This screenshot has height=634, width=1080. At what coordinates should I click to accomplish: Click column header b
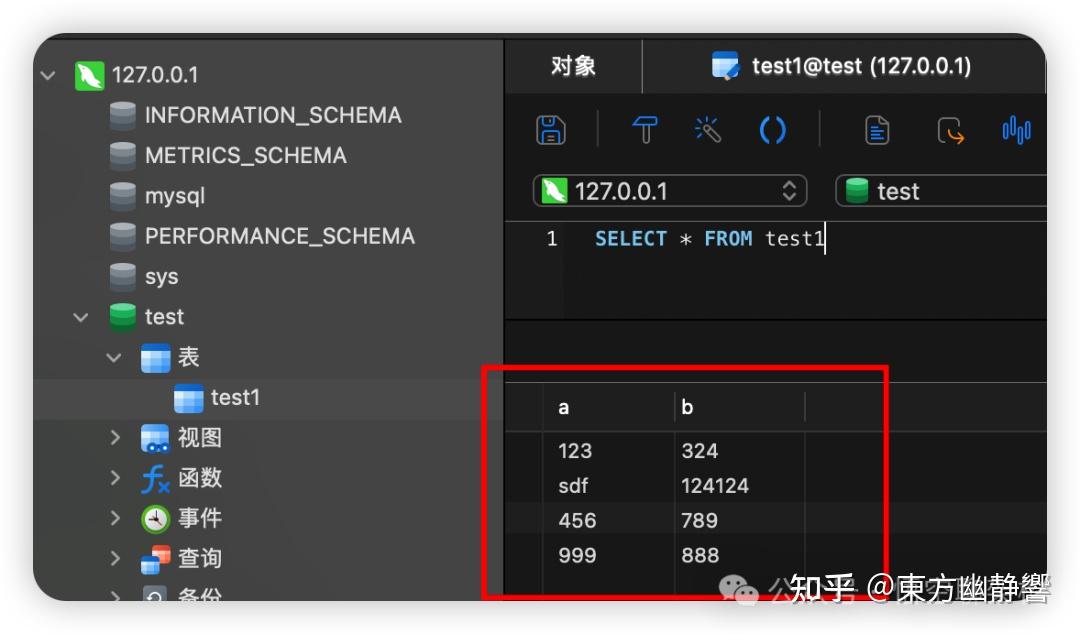(740, 407)
